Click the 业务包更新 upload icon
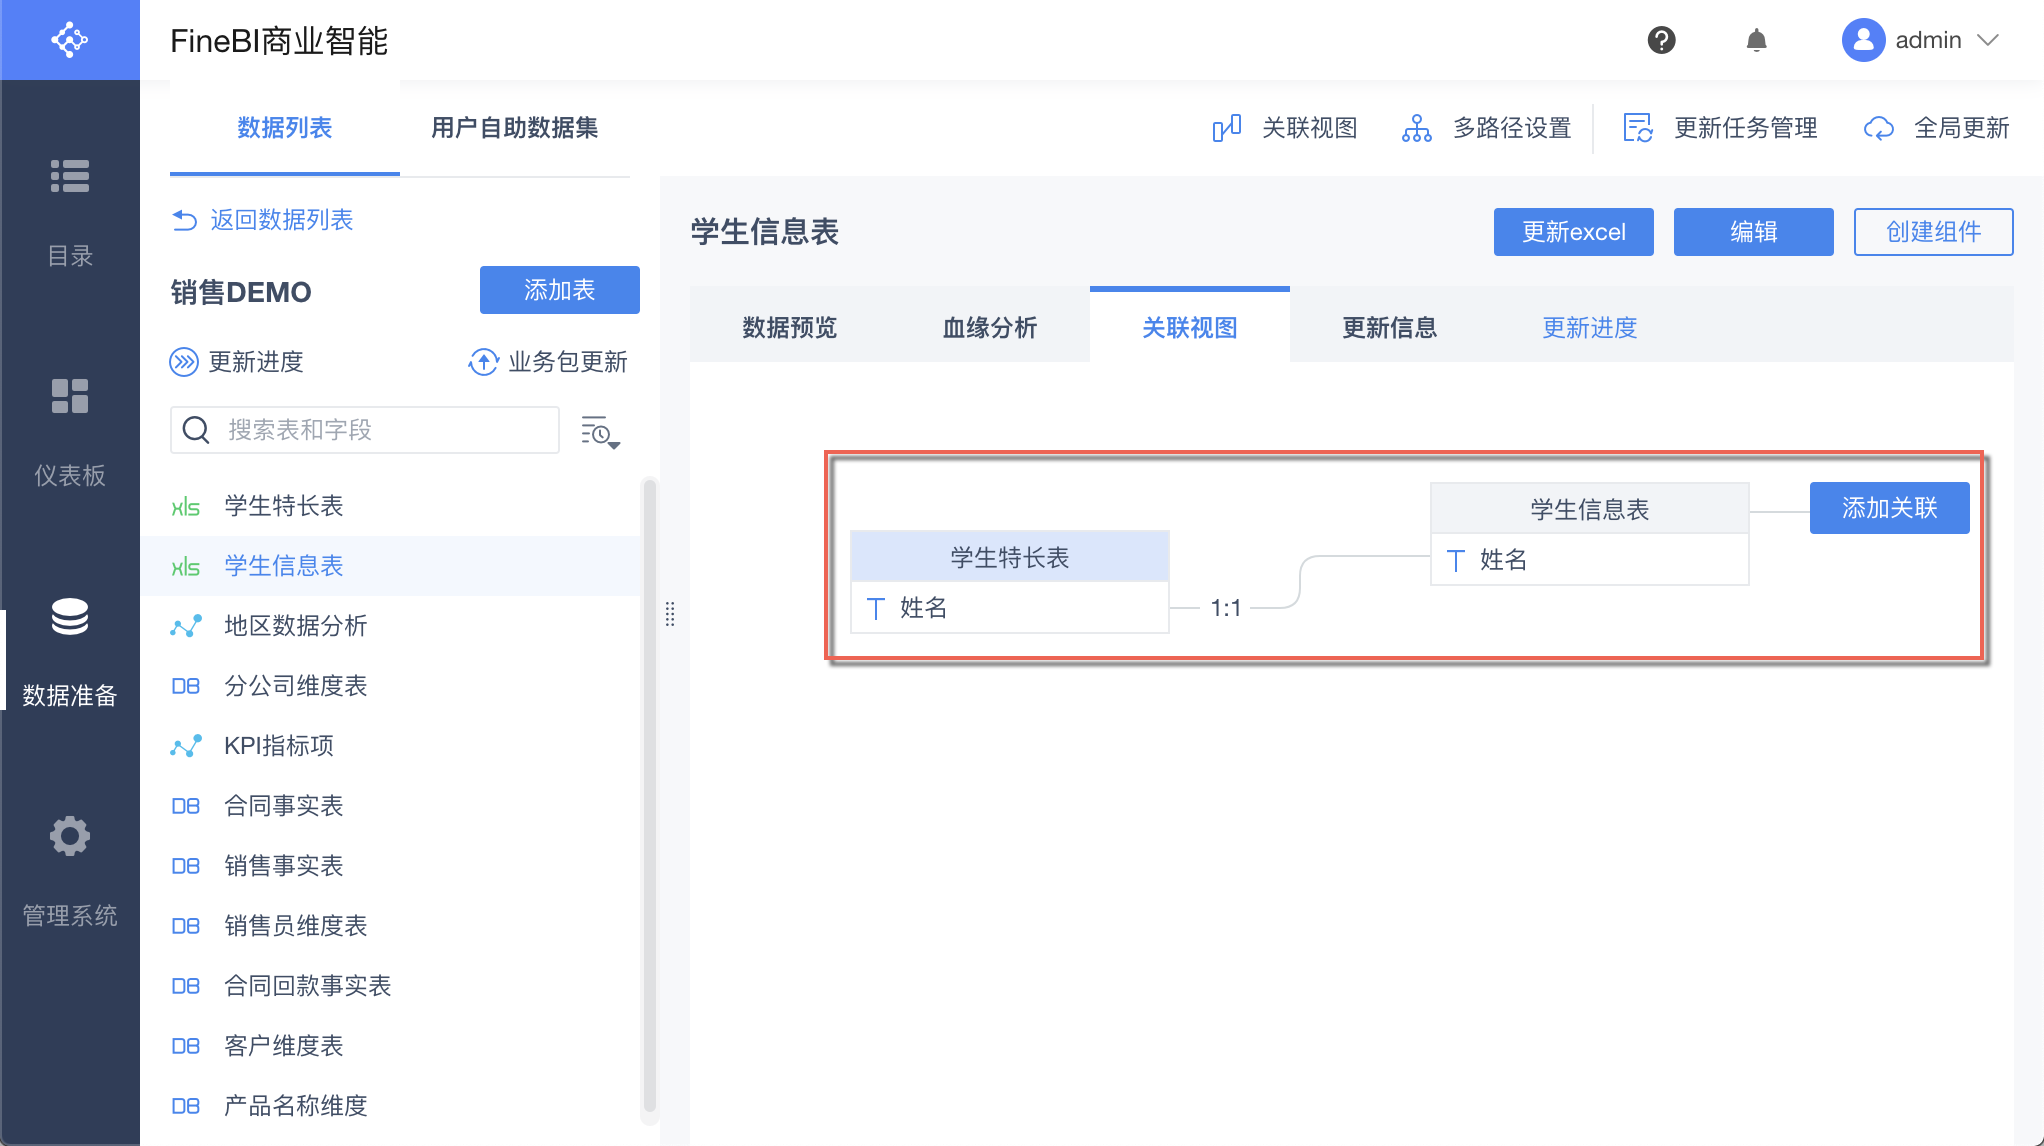 tap(483, 362)
